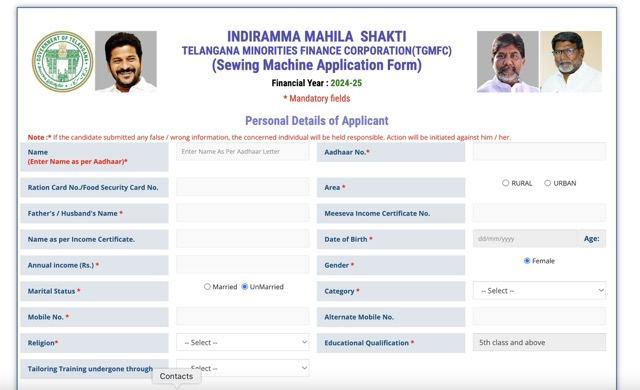The height and width of the screenshot is (390, 640).
Task: Click the Ration Card No. input field
Action: pos(242,187)
